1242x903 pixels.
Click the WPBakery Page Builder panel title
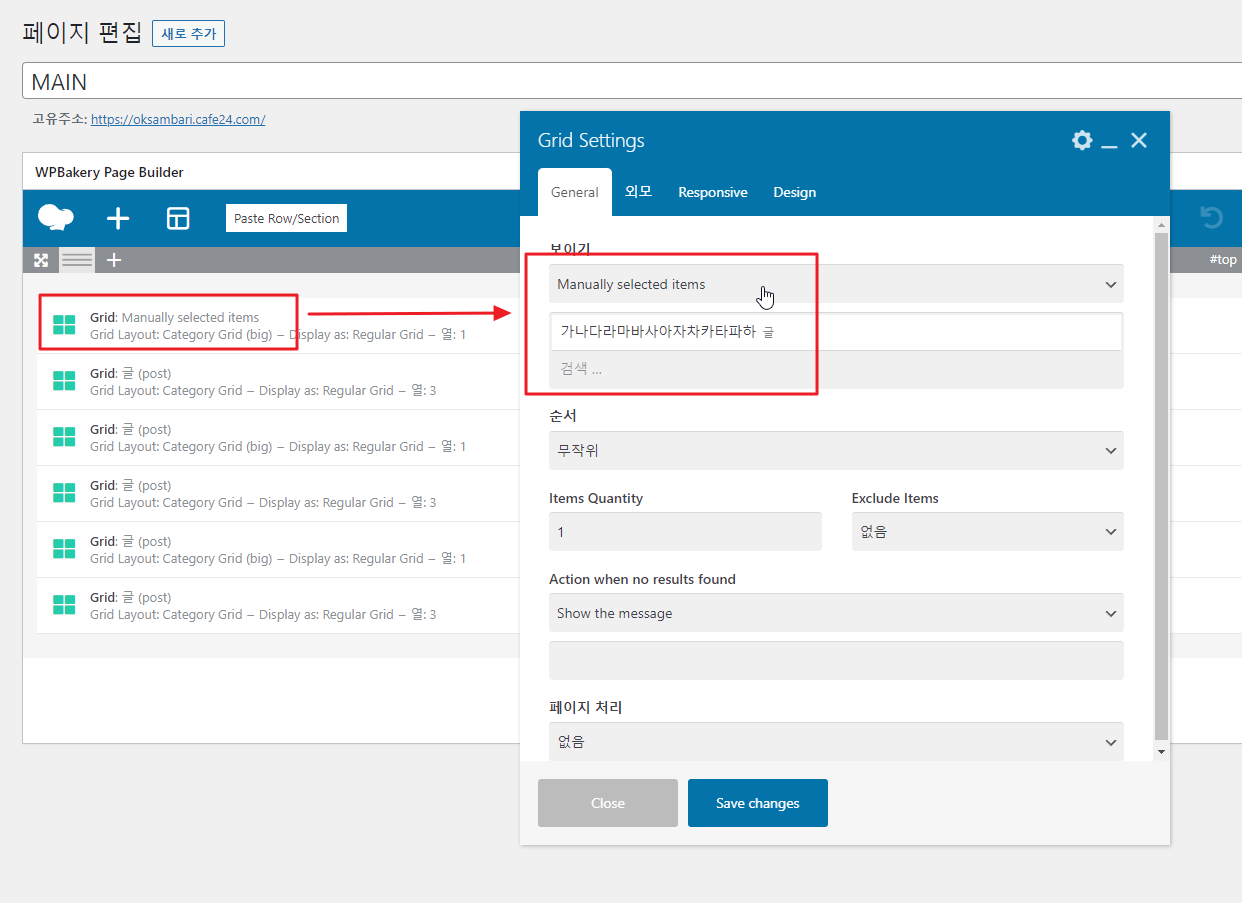coord(109,172)
